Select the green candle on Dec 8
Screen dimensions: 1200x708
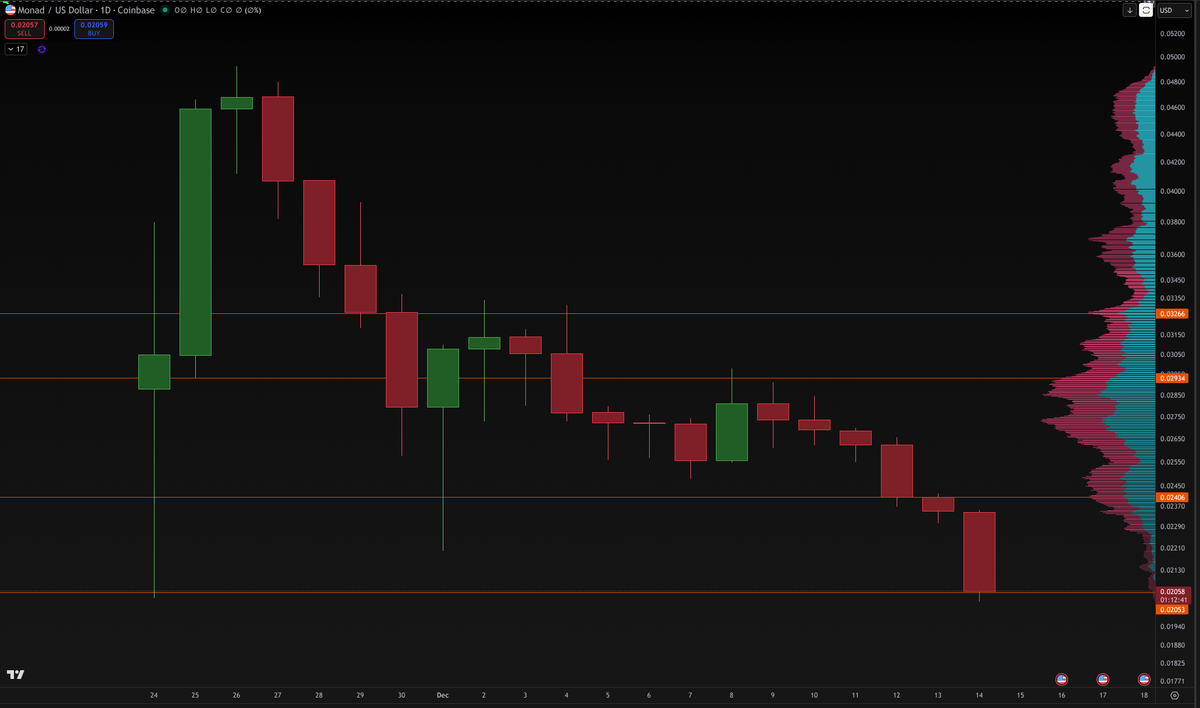click(732, 432)
